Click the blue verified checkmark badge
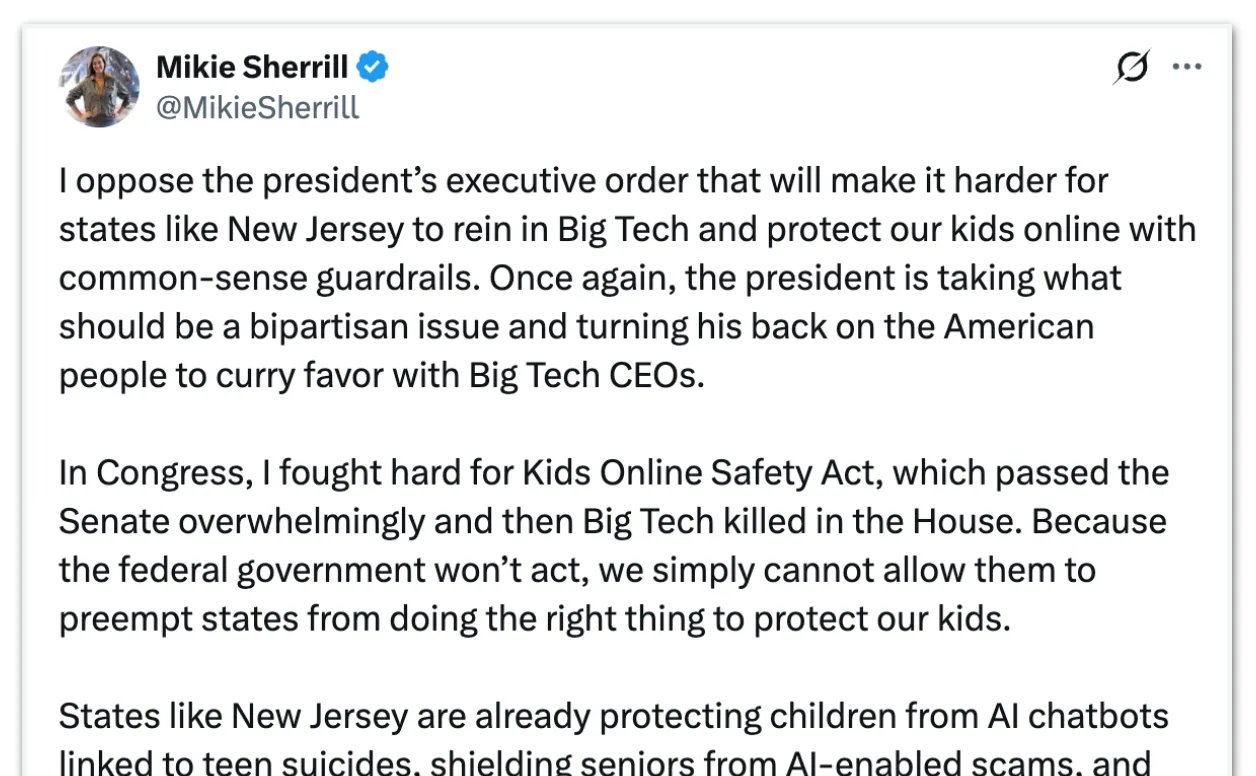 pos(374,68)
